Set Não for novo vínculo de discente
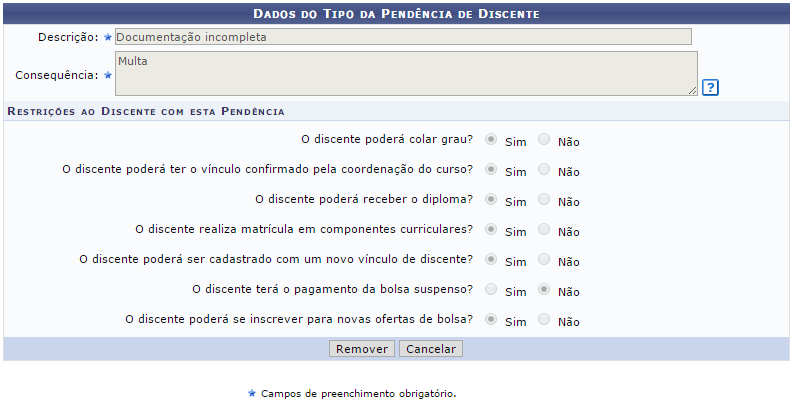Viewport: 792px width, 402px height. 543,259
